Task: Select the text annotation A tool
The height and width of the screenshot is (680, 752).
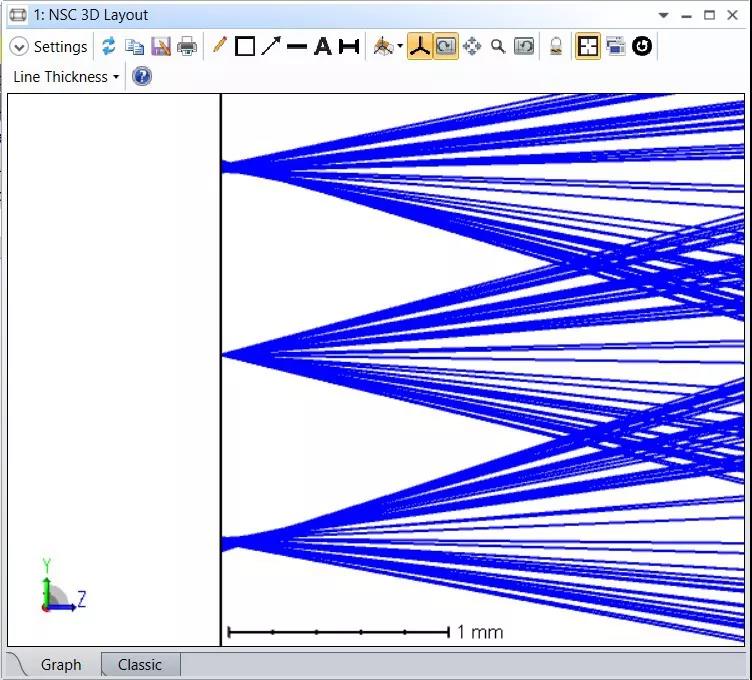Action: [322, 47]
